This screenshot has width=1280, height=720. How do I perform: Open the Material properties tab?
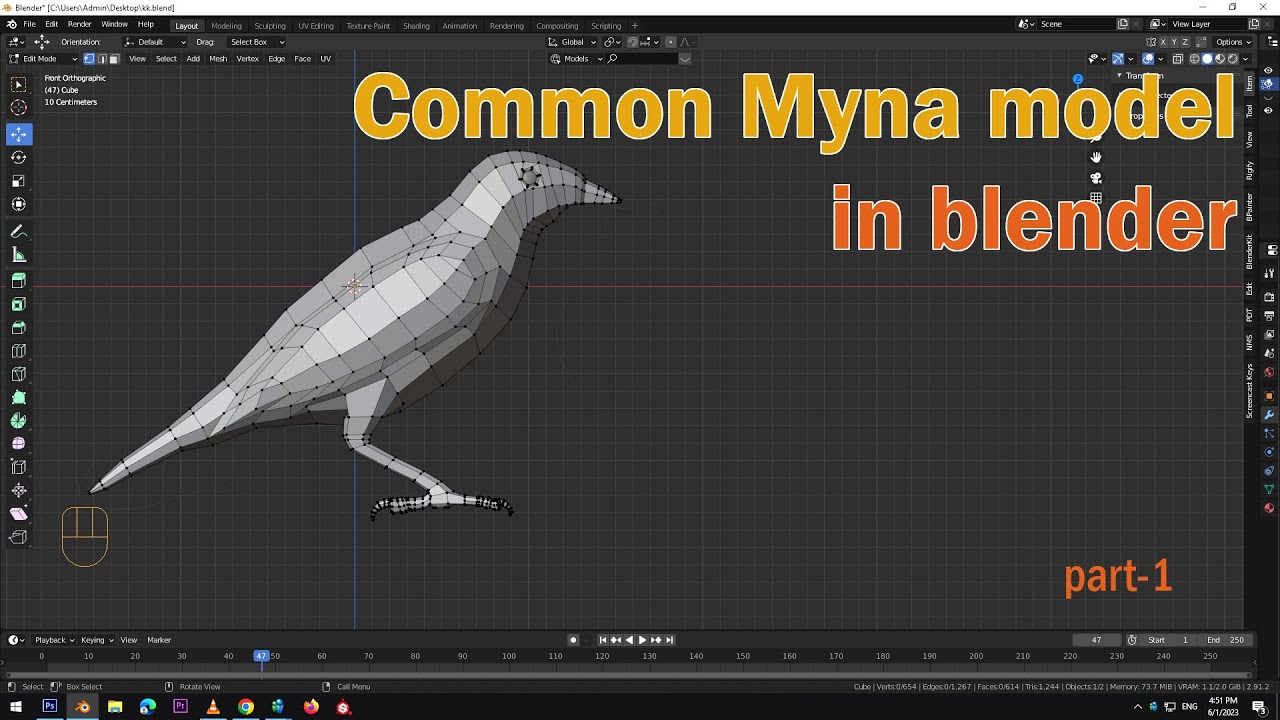(1269, 508)
